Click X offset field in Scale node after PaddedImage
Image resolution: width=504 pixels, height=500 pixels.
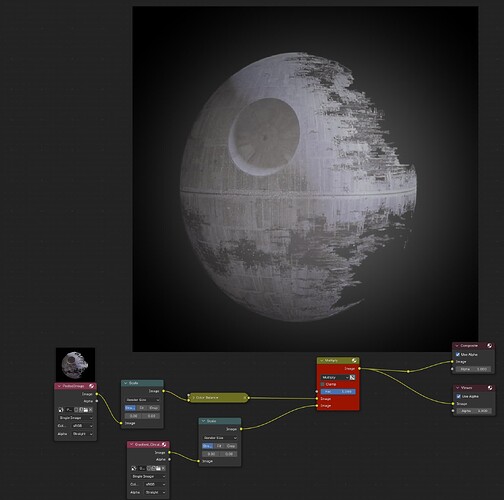coord(133,416)
